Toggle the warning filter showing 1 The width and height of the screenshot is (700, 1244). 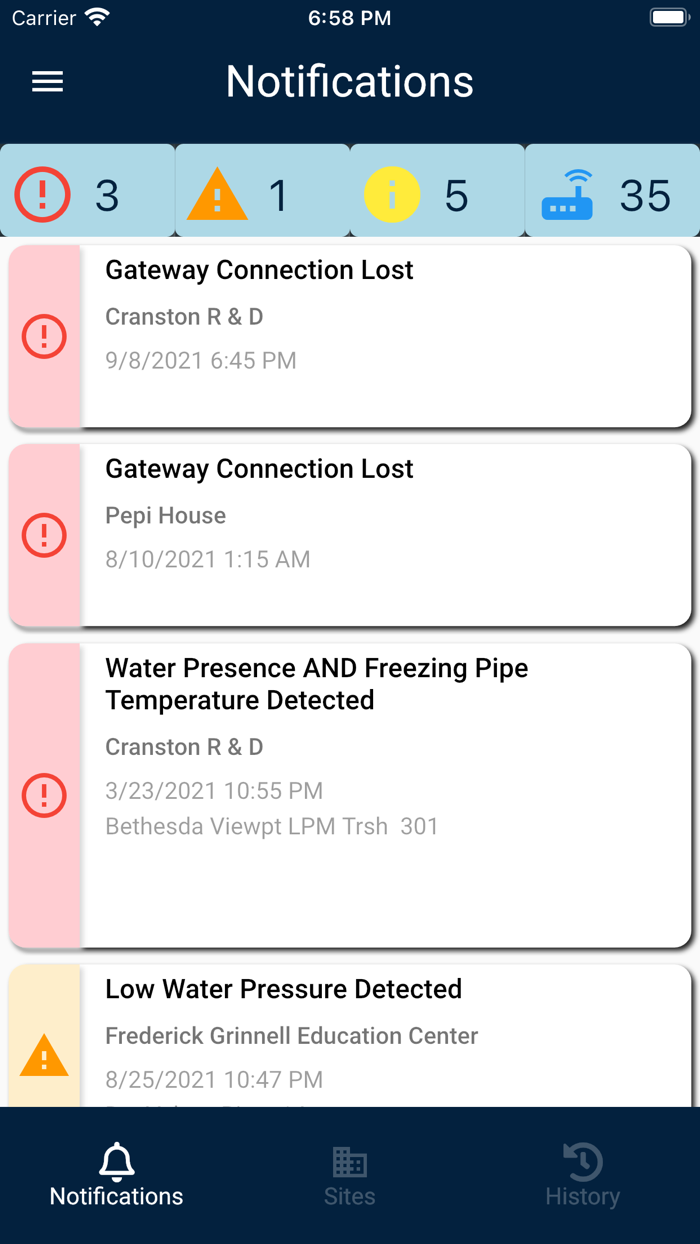coord(262,191)
